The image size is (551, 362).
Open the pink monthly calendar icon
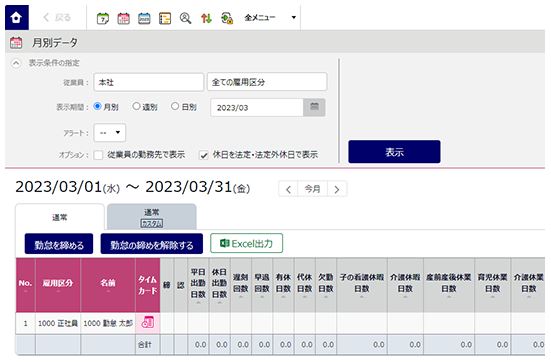coord(123,18)
